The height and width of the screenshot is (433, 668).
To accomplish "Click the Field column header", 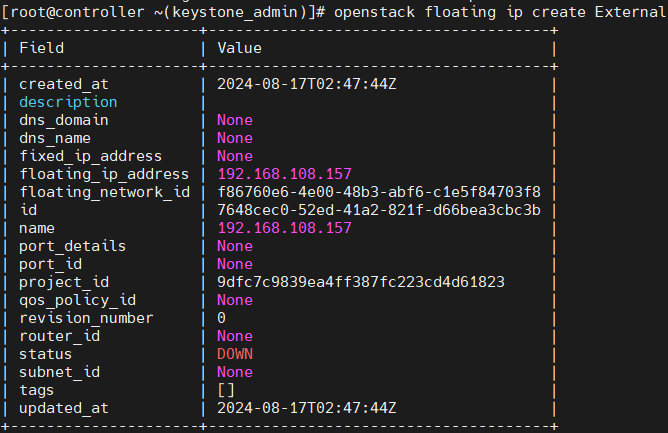I will coord(41,48).
